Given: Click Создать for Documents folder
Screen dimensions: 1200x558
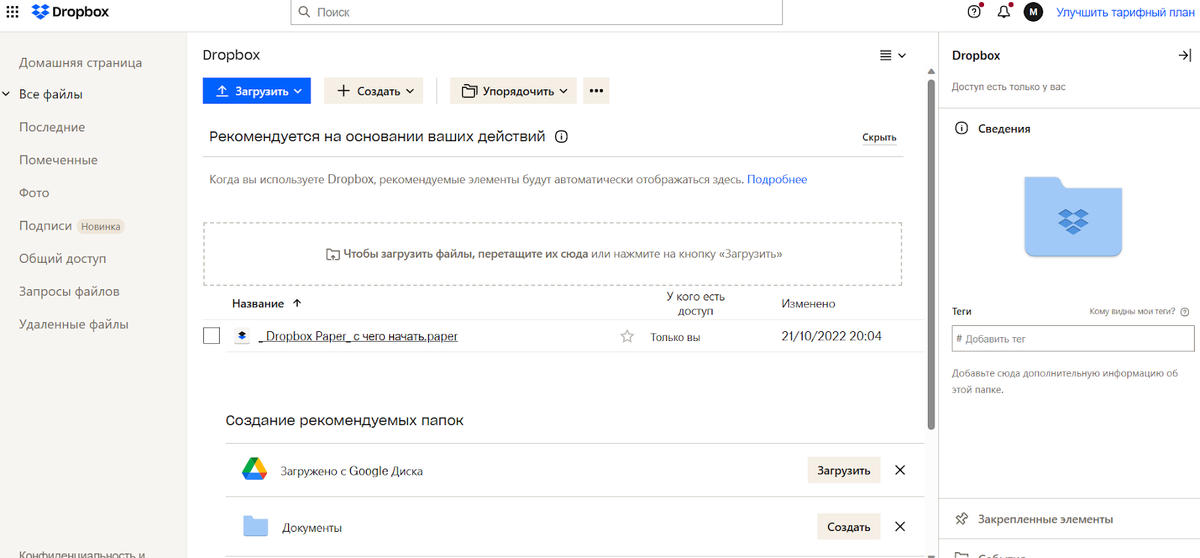Looking at the screenshot, I should (849, 527).
